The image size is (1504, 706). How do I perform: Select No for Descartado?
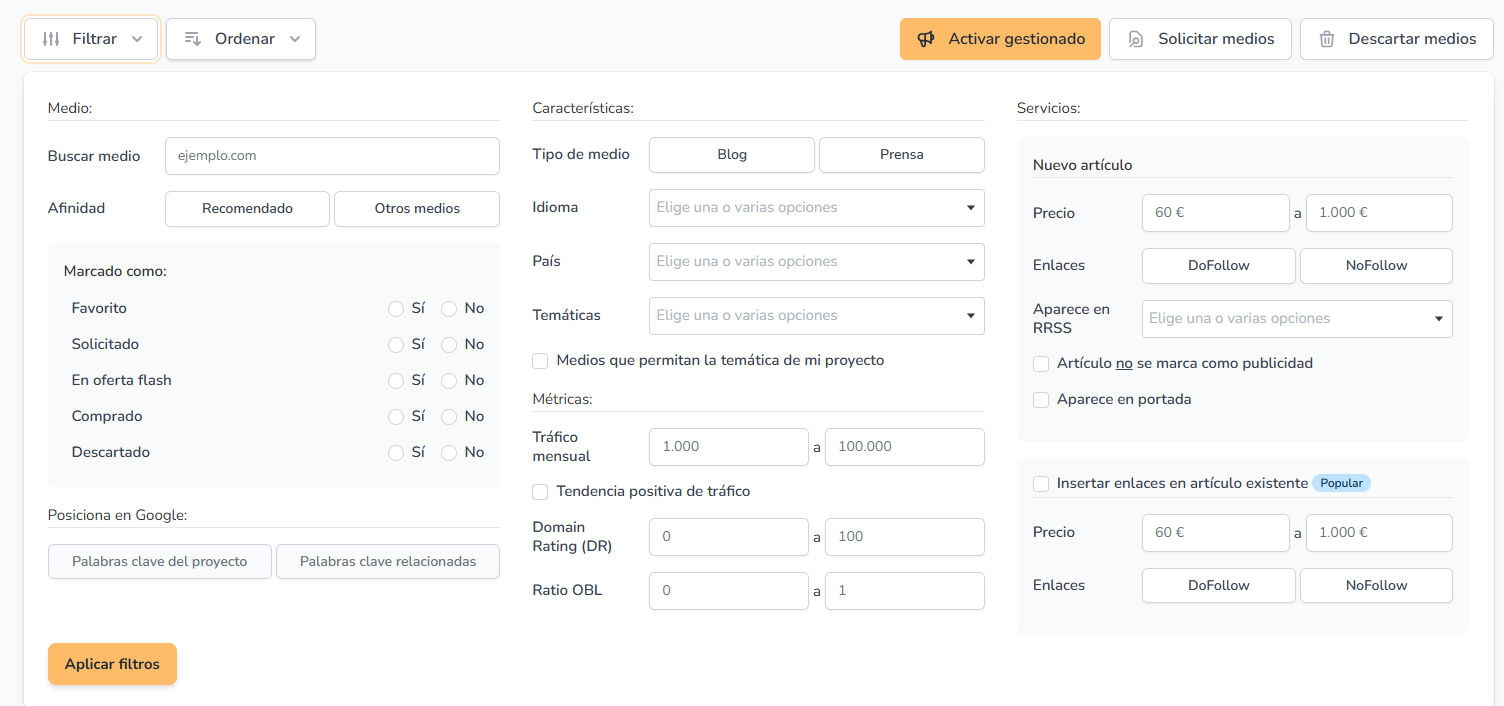click(x=449, y=453)
